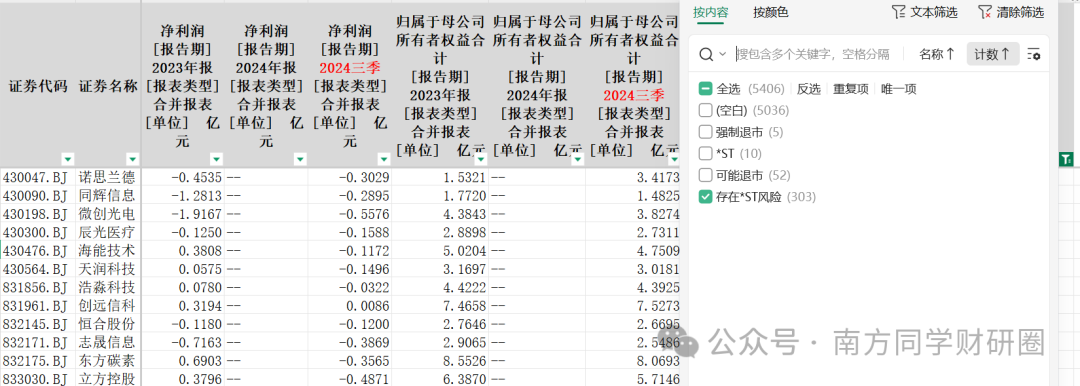1080x386 pixels.
Task: Click the green filter icon at panel edge
Action: [x=1066, y=160]
